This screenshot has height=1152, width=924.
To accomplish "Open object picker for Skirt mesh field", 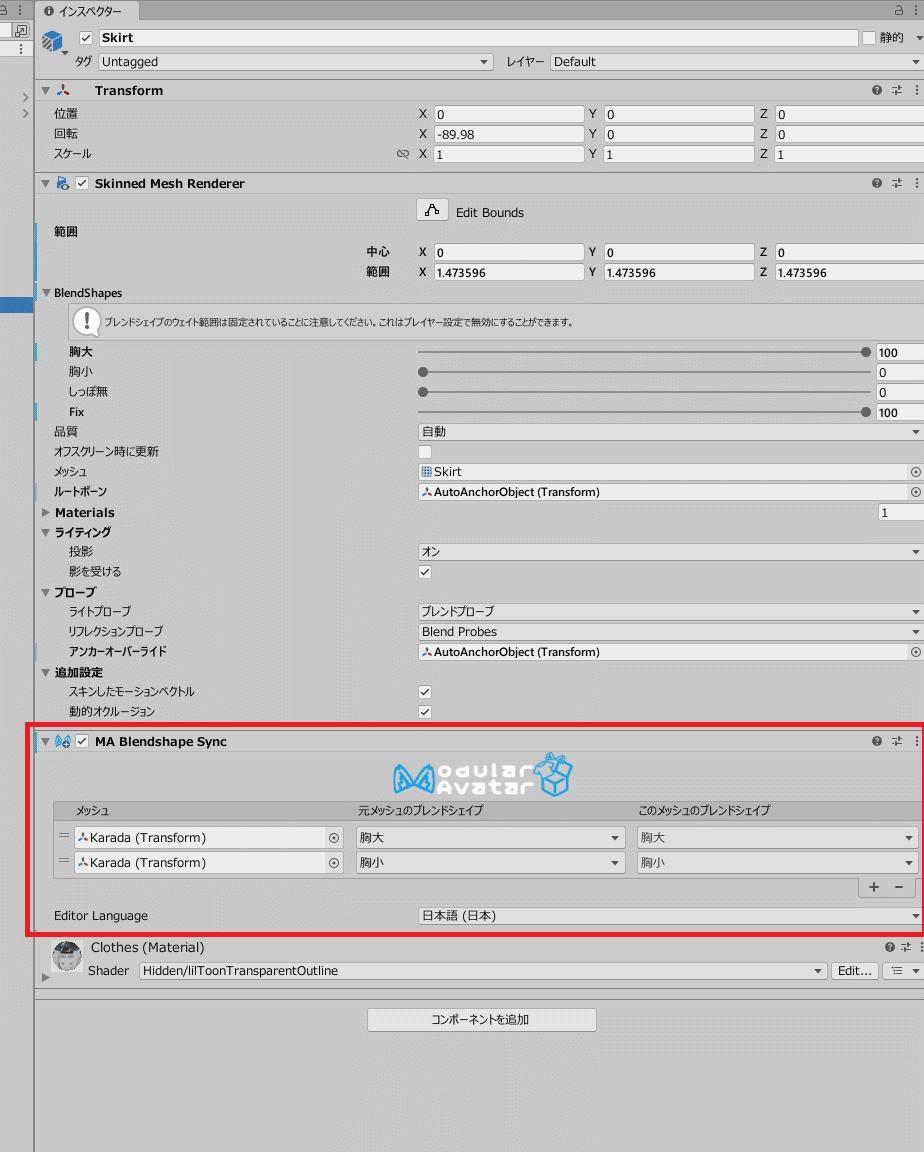I will tap(915, 472).
